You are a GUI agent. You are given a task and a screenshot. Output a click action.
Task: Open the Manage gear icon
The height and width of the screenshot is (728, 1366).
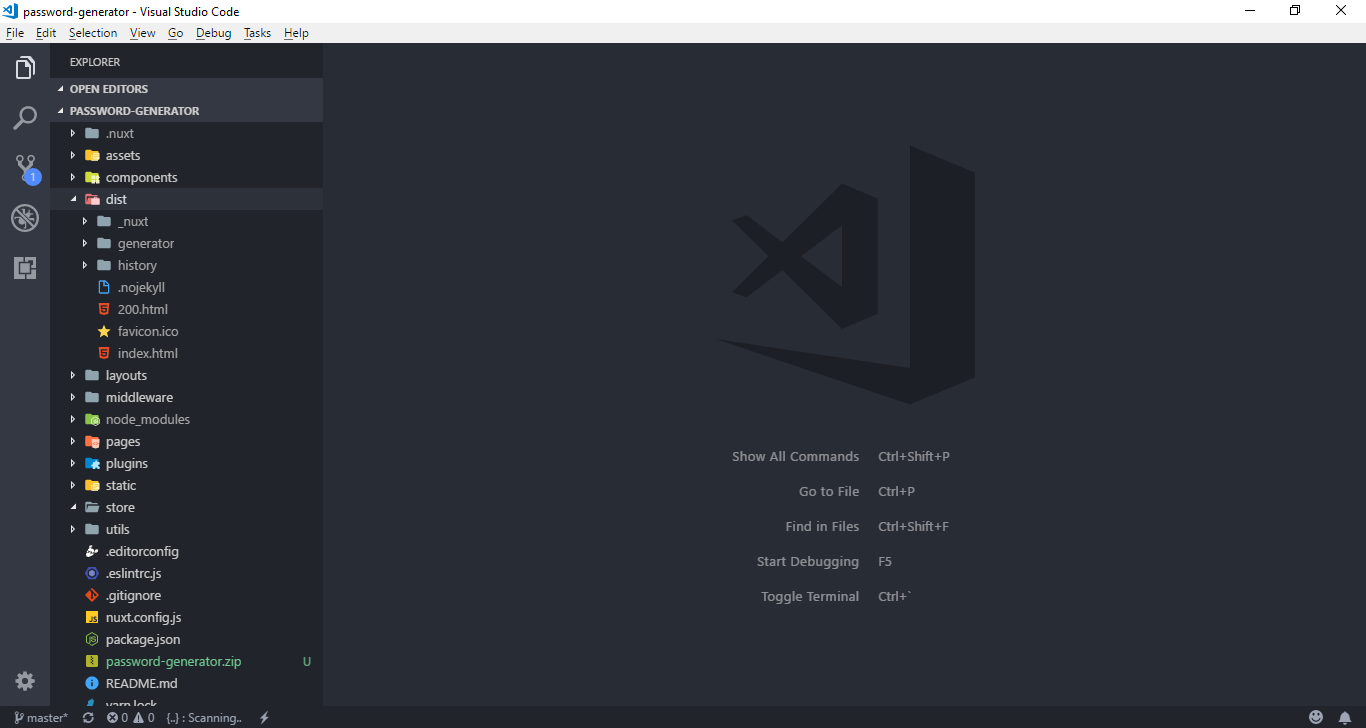(x=25, y=681)
